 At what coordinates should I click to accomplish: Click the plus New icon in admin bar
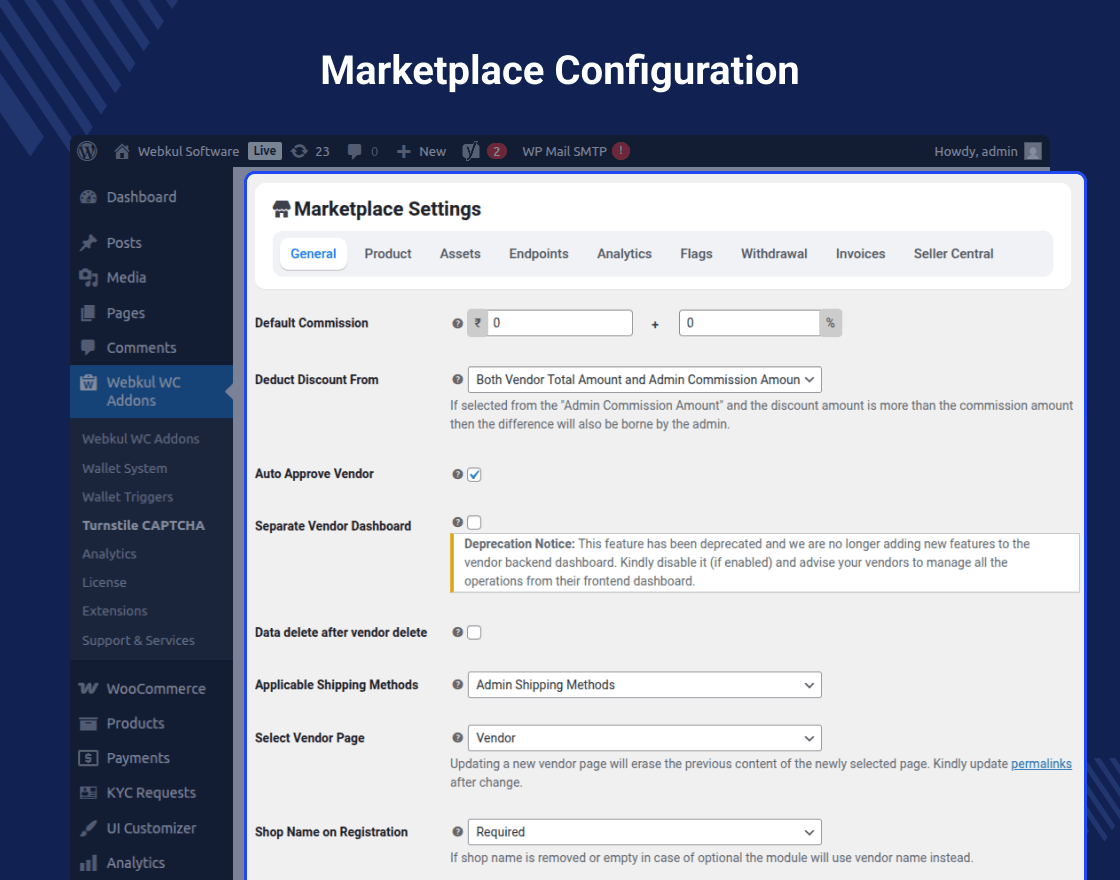pyautogui.click(x=404, y=151)
